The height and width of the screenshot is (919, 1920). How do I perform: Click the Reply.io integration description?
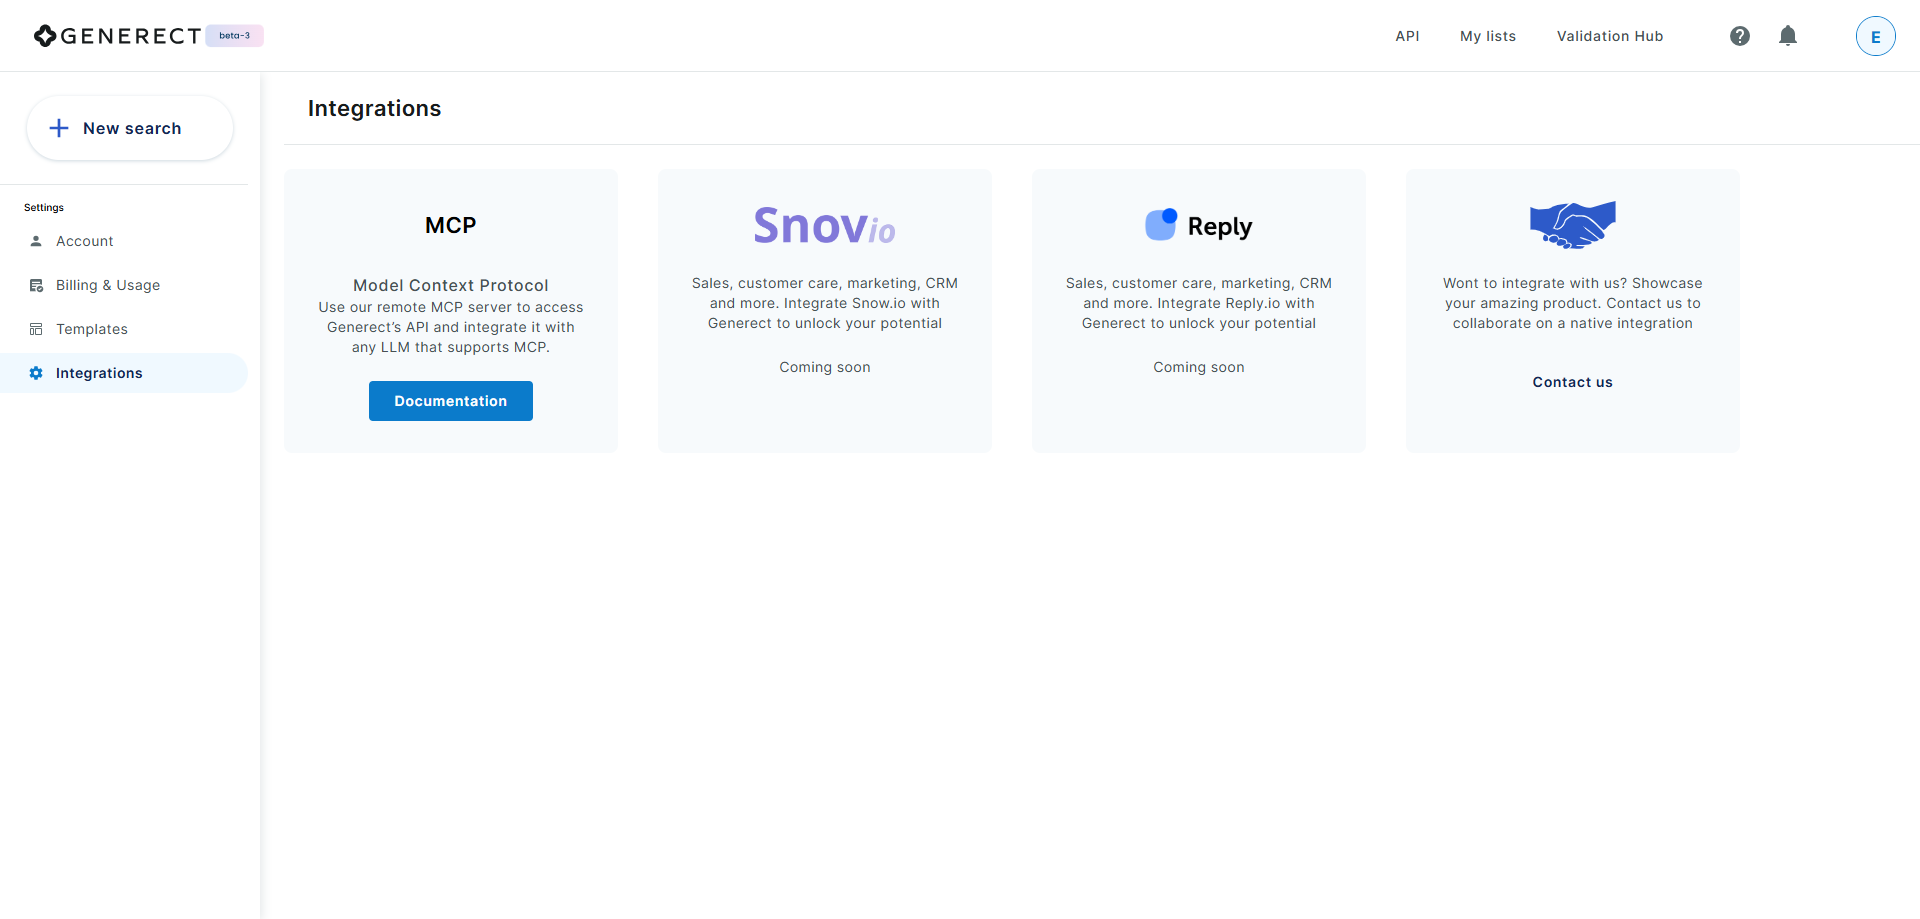(x=1199, y=303)
